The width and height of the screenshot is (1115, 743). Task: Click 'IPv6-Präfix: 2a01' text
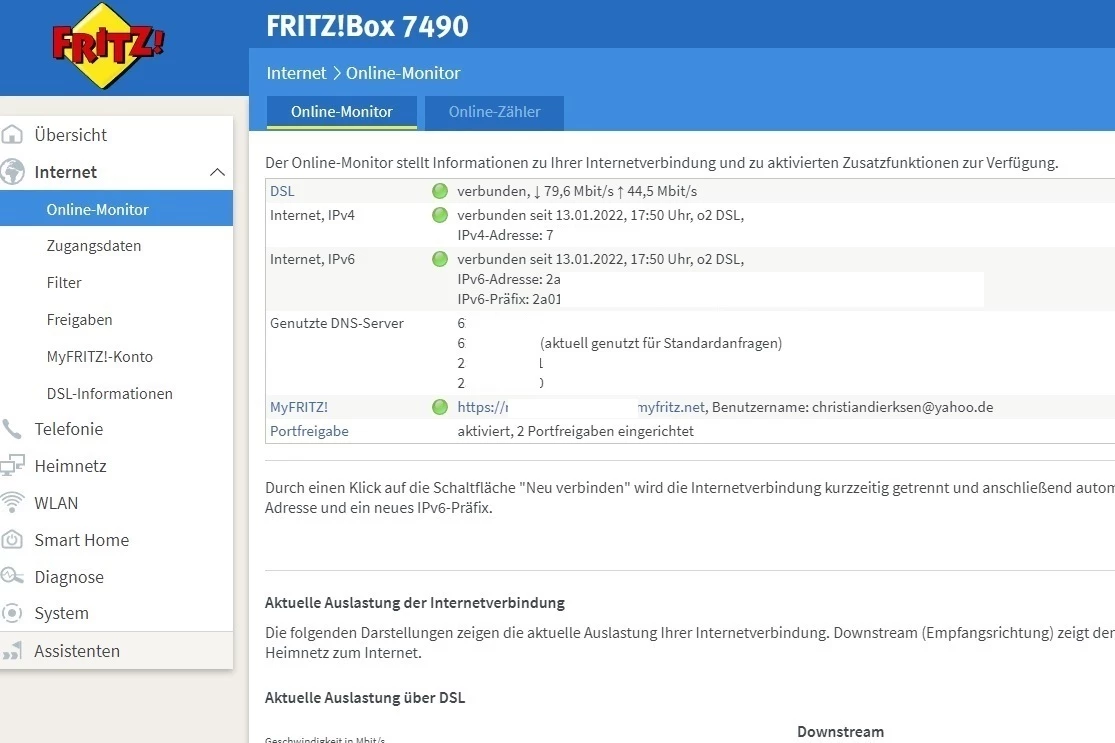coord(509,299)
